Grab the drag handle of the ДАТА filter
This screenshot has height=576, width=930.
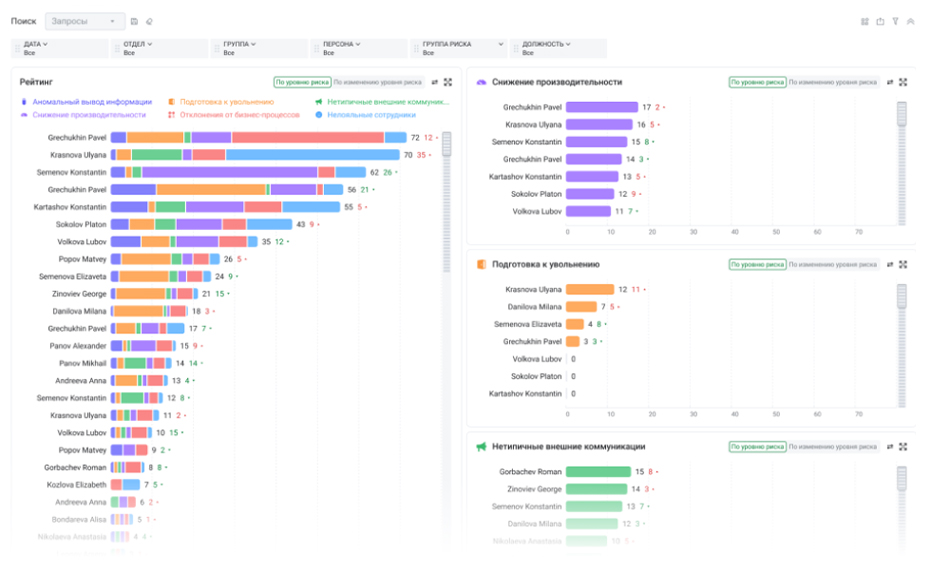(x=17, y=49)
